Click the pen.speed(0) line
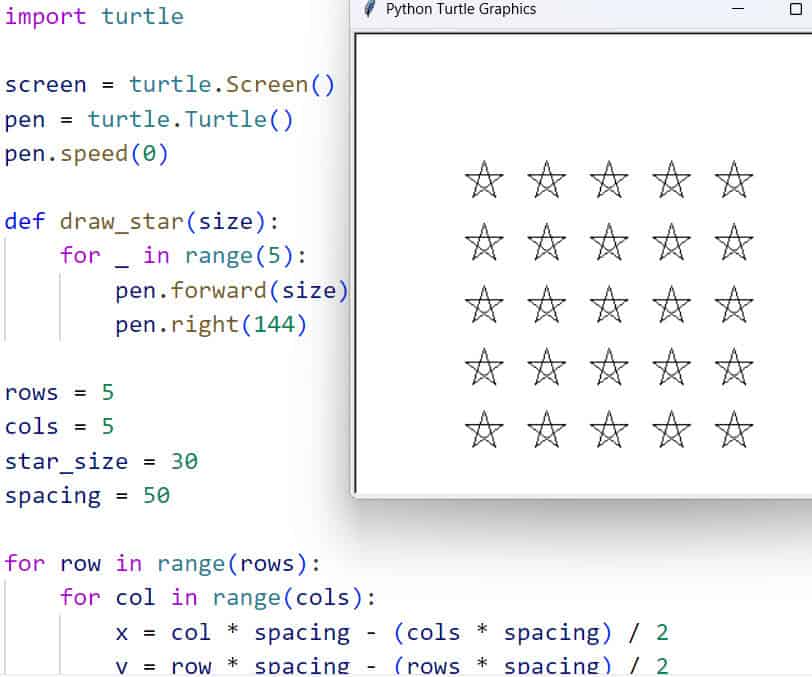Image resolution: width=812 pixels, height=677 pixels. (x=87, y=154)
